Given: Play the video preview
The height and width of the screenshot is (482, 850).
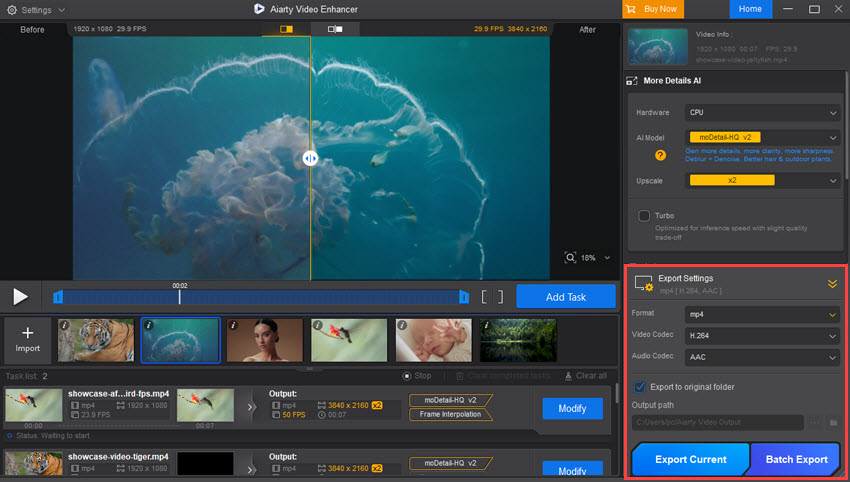Looking at the screenshot, I should [20, 297].
